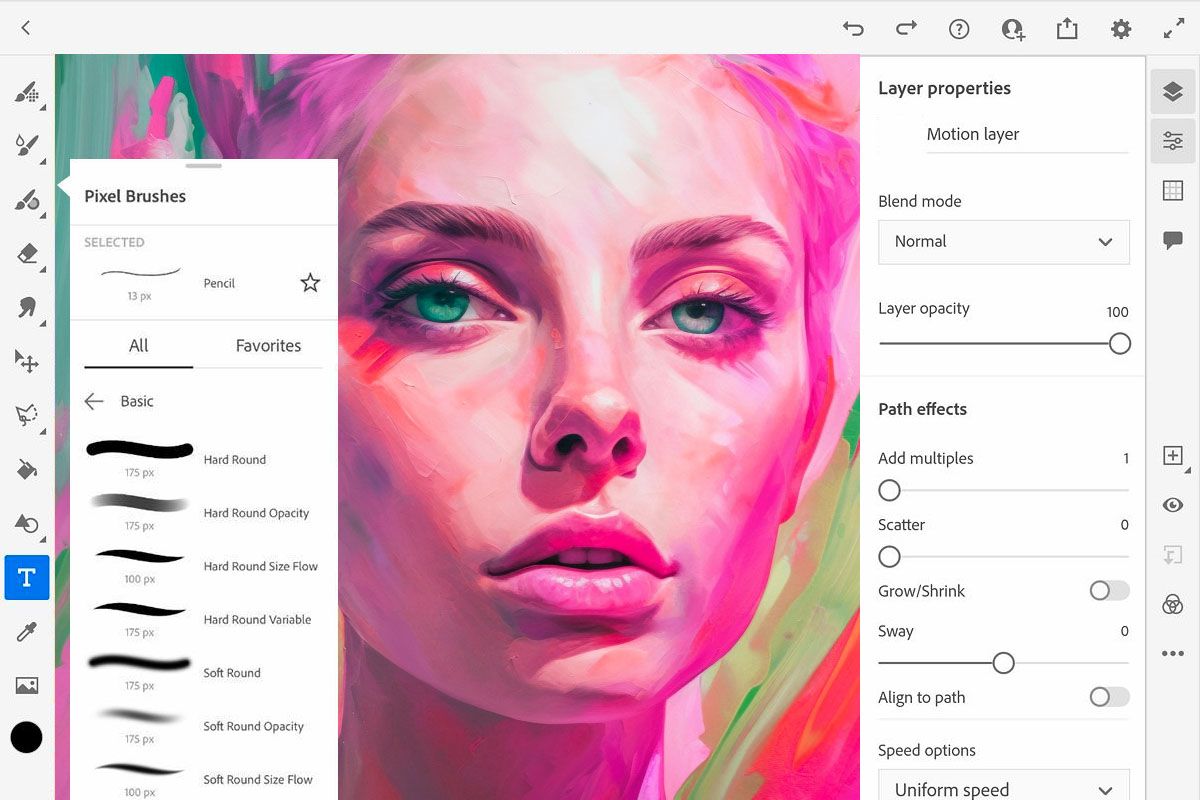The height and width of the screenshot is (800, 1200).
Task: Select the Live Brushes tool
Action: 26,147
